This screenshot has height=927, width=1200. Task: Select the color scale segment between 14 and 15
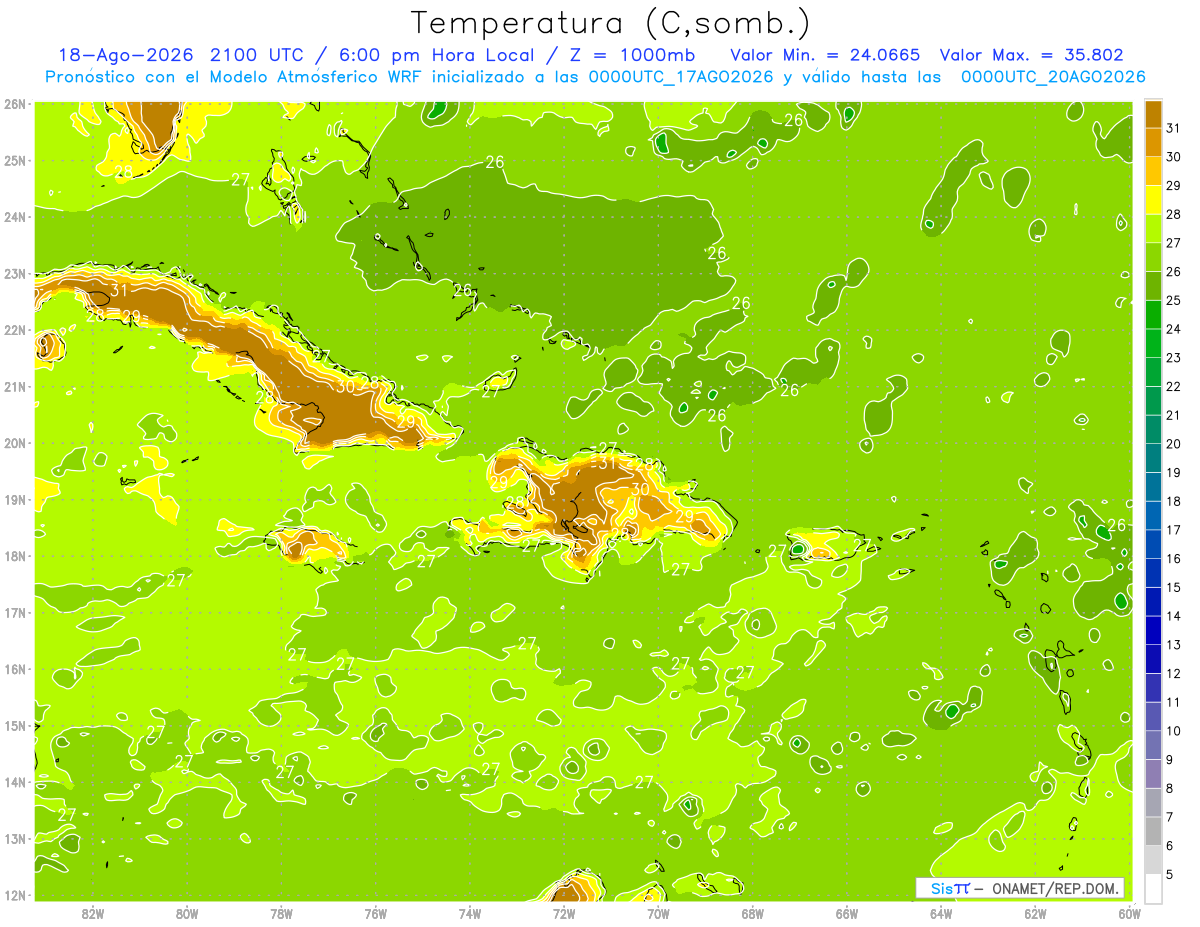(x=1153, y=601)
